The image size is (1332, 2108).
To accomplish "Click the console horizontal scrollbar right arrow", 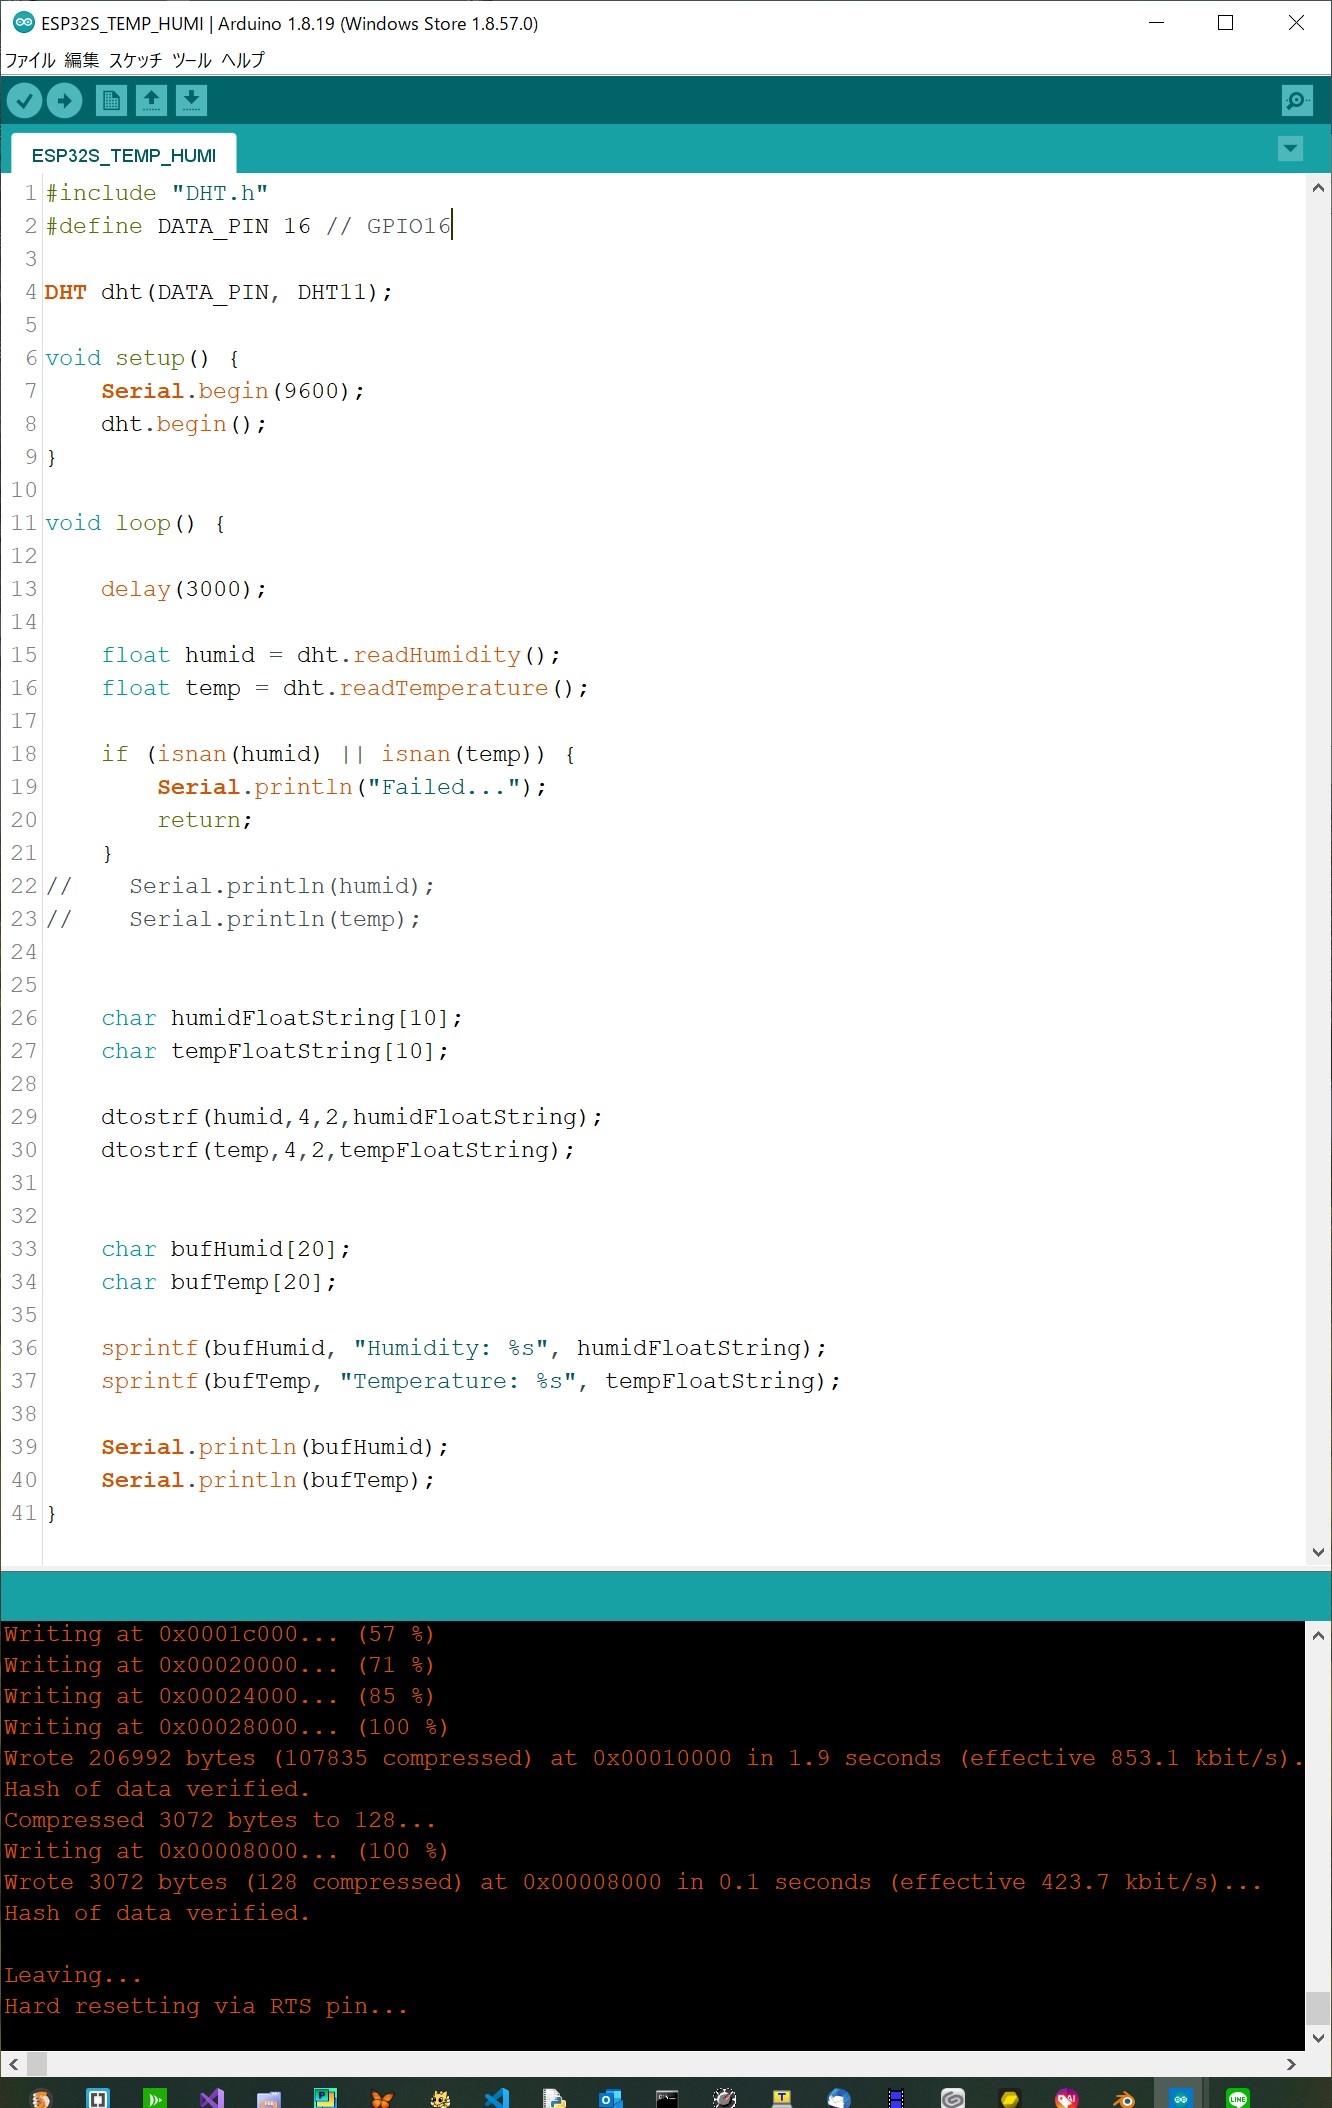I will [1291, 2064].
